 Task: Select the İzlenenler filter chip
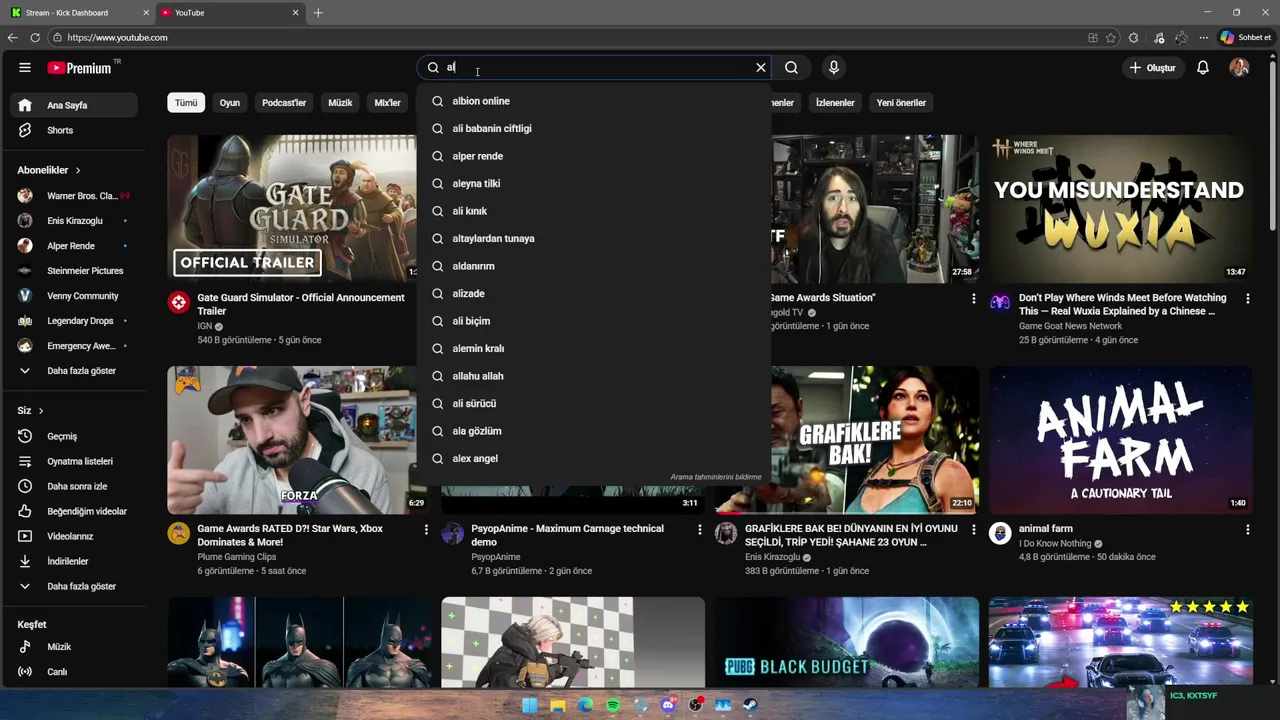pos(835,103)
